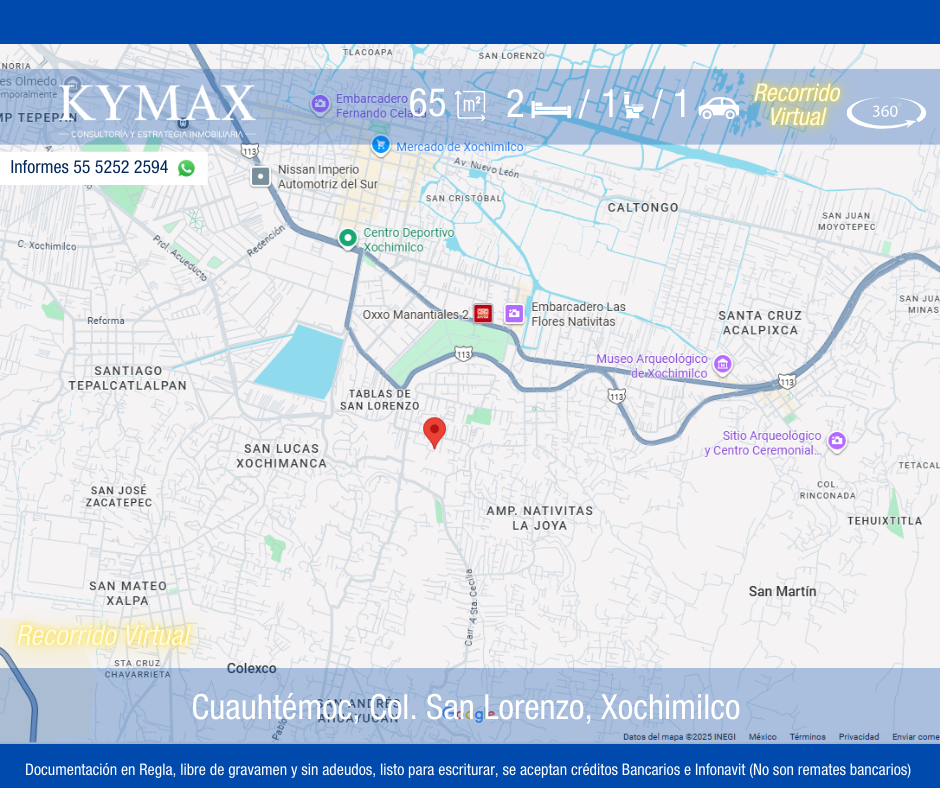The image size is (940, 788).
Task: Click the highway 113 shield near Tablas de San Lorenzo
Action: [x=463, y=354]
